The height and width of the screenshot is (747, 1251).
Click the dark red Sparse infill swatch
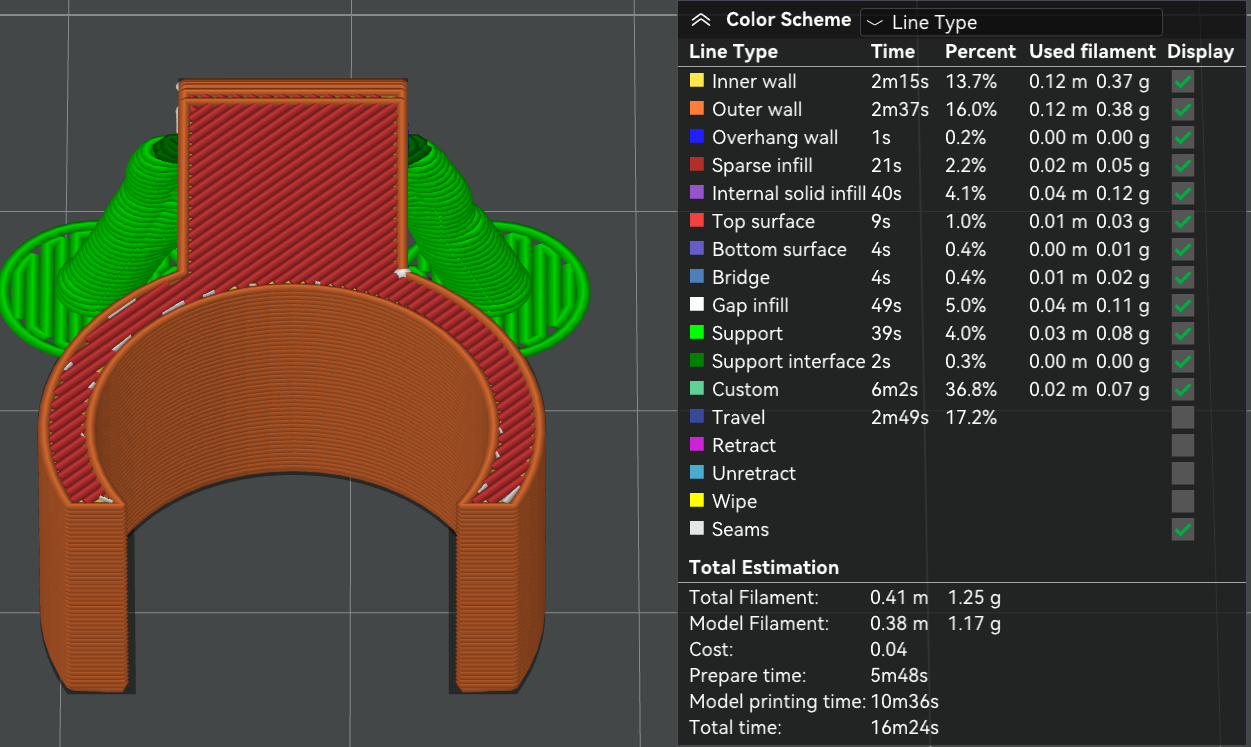click(697, 165)
